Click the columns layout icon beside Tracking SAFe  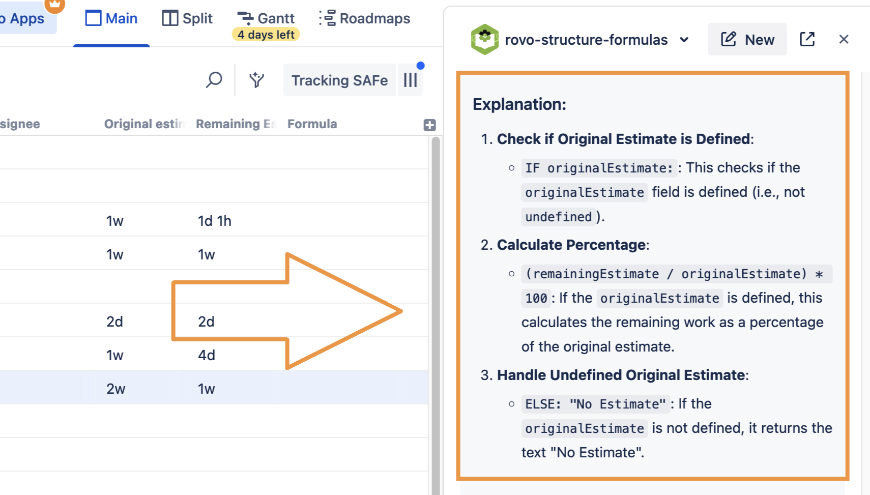(410, 81)
